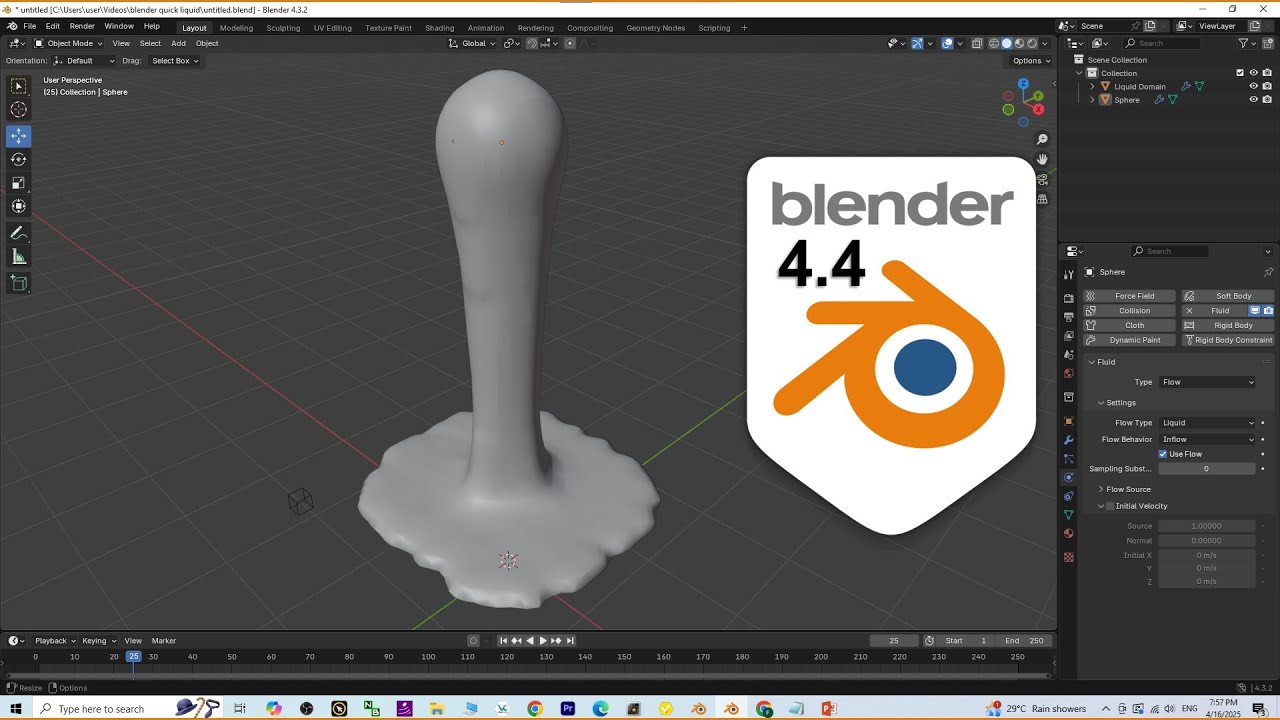The height and width of the screenshot is (720, 1280).
Task: Select the Rotate tool
Action: coord(19,159)
